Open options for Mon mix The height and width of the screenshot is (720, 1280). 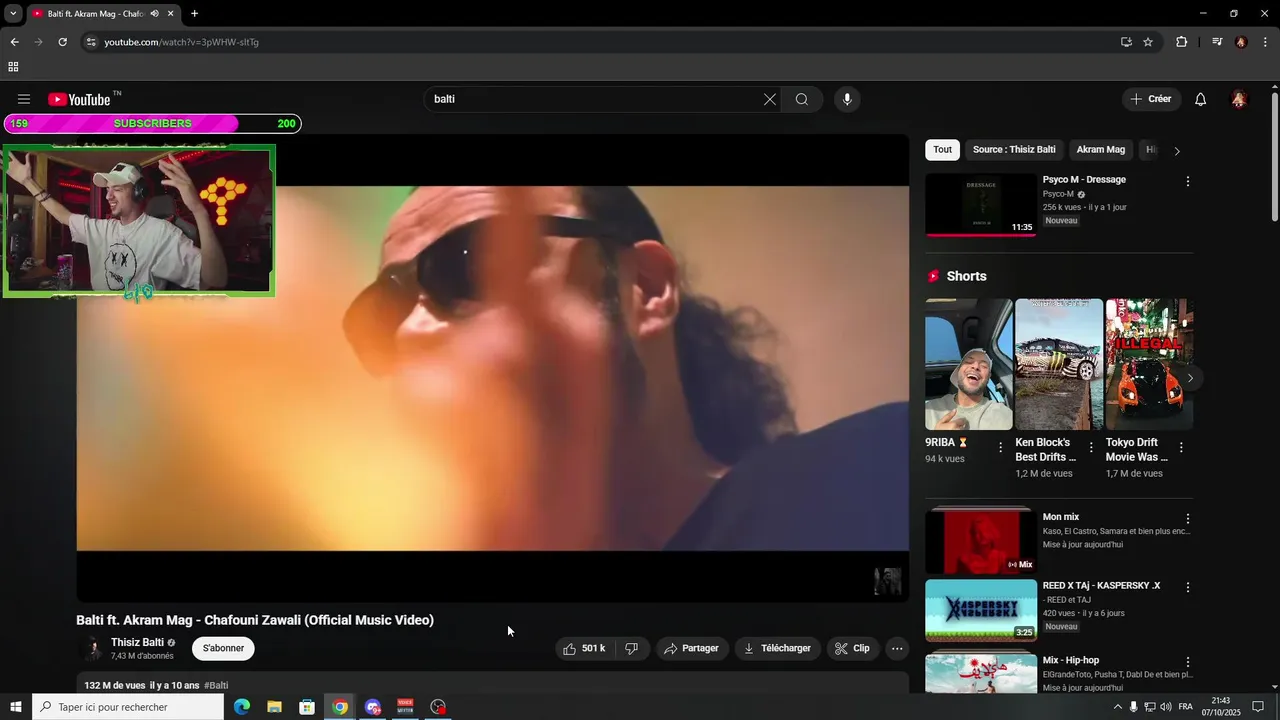[x=1188, y=519]
